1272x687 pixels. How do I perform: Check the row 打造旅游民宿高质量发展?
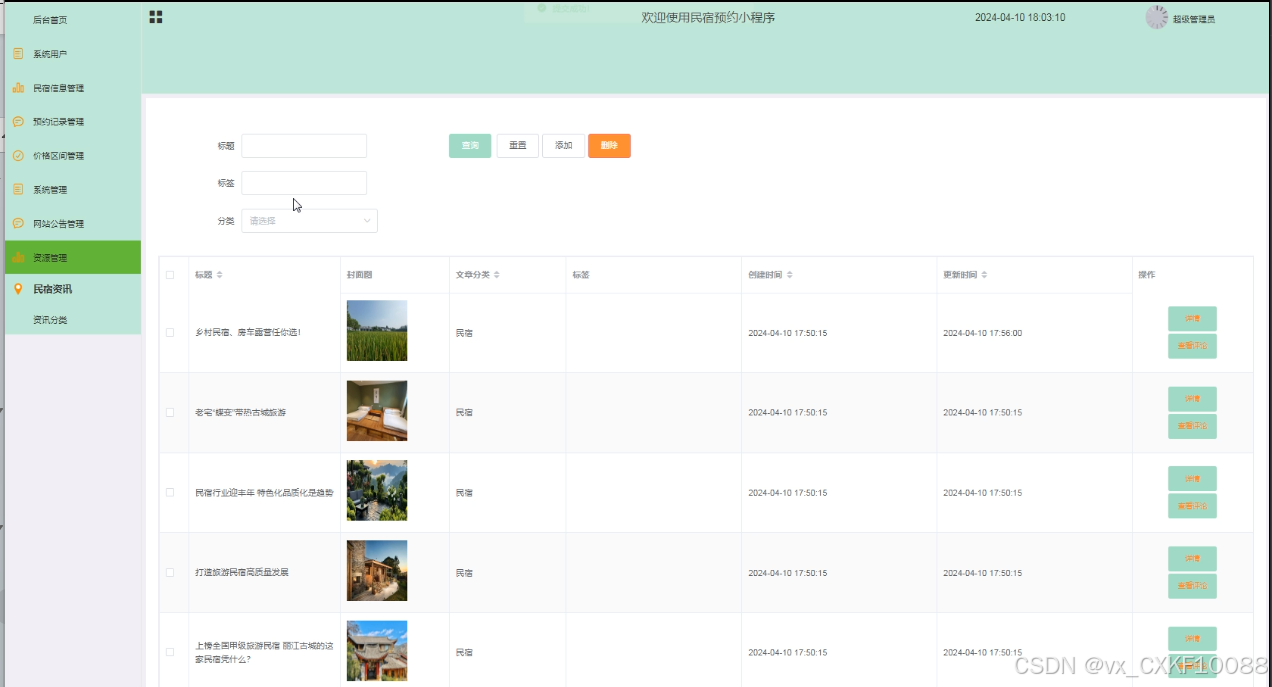click(x=170, y=572)
